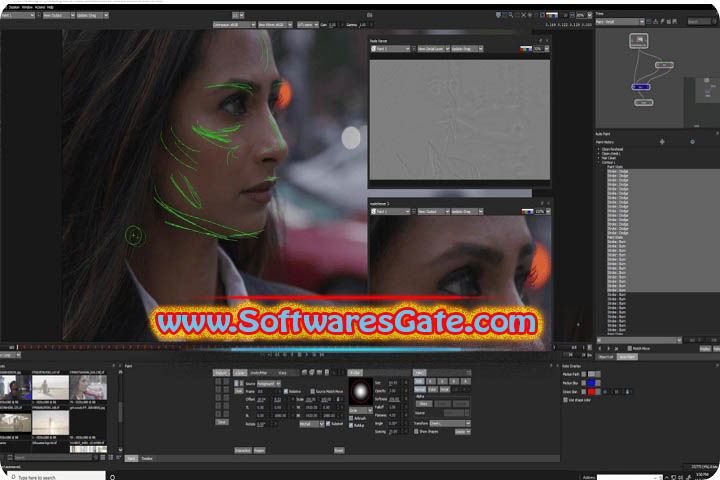Enable the Show Shapes checkbox
Screen dimensions: 720x480
pyautogui.click(x=416, y=431)
